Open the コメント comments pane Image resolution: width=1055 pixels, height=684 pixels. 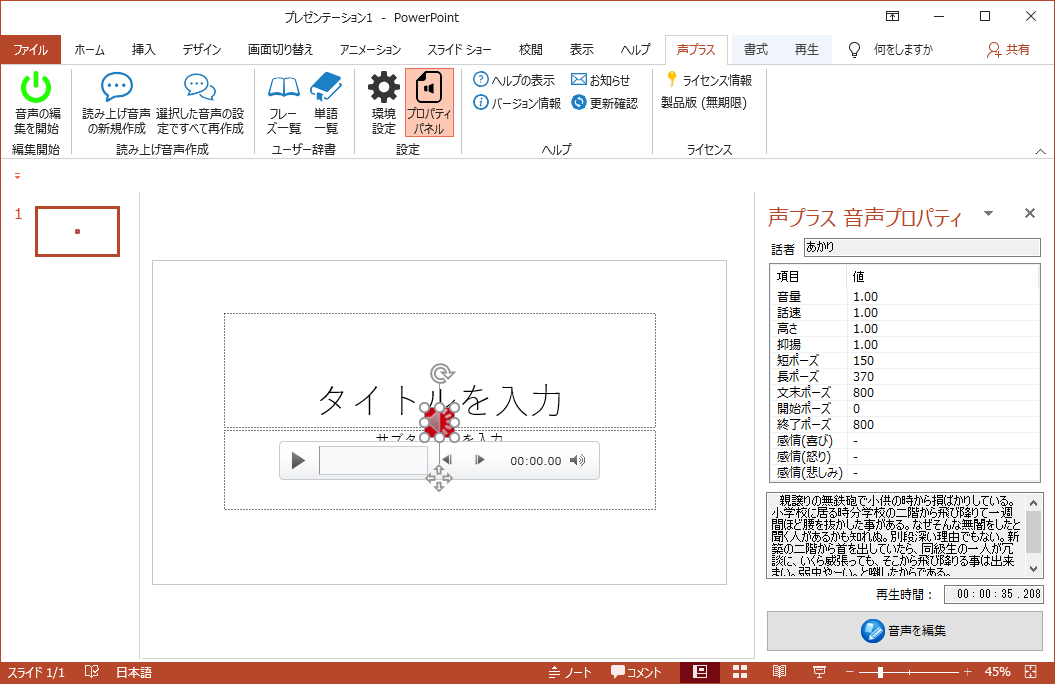(636, 672)
